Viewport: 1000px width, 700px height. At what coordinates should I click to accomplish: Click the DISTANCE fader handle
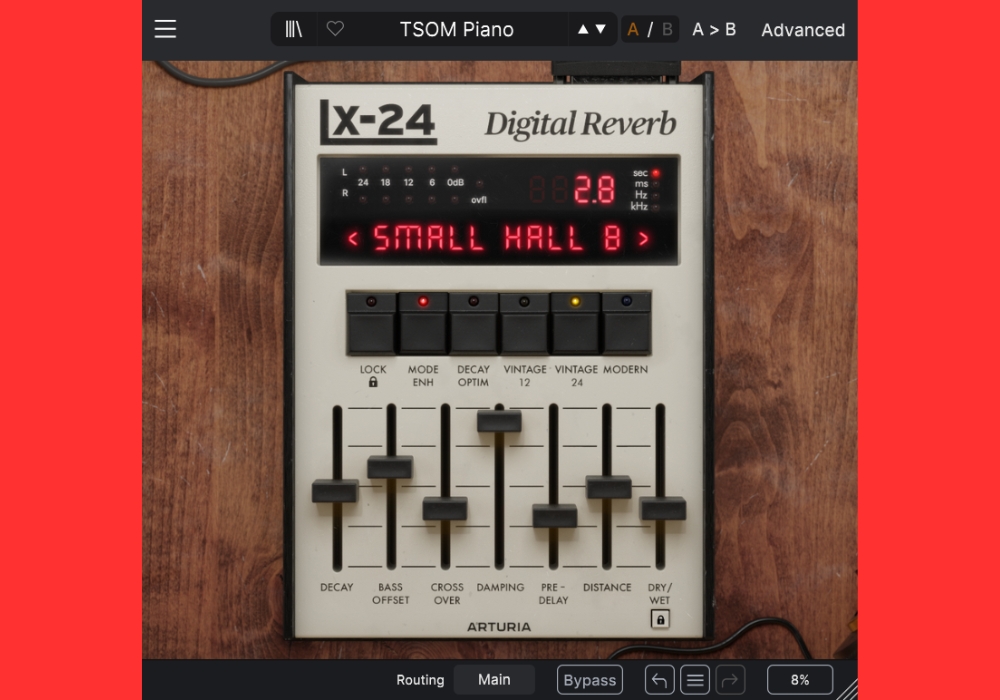[x=608, y=487]
